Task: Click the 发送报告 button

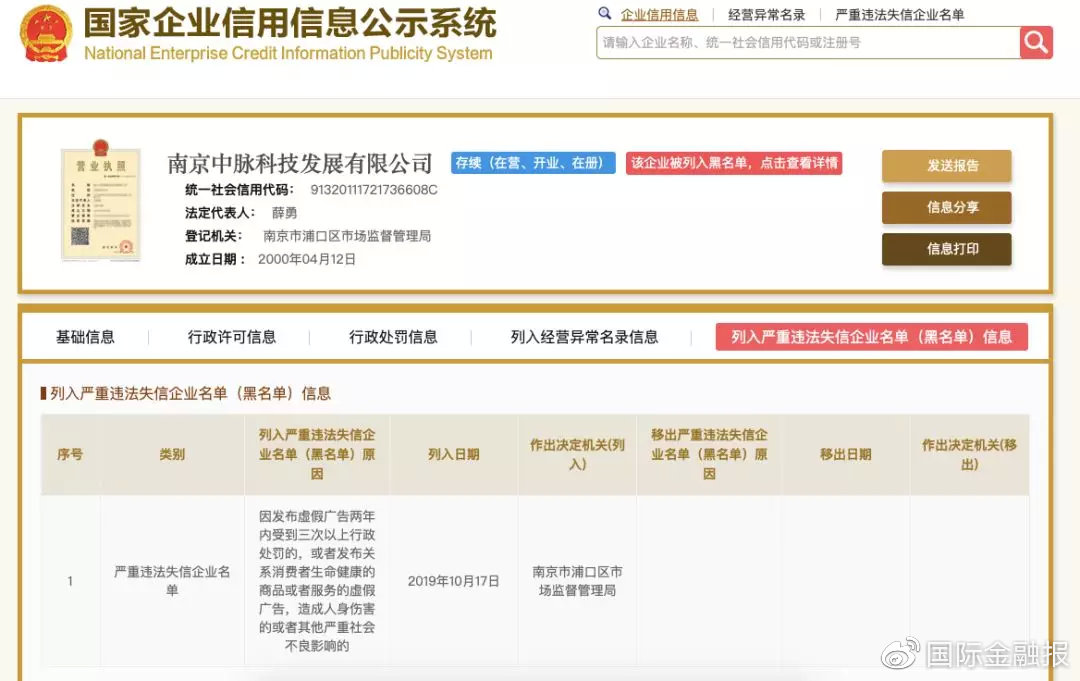Action: 945,167
